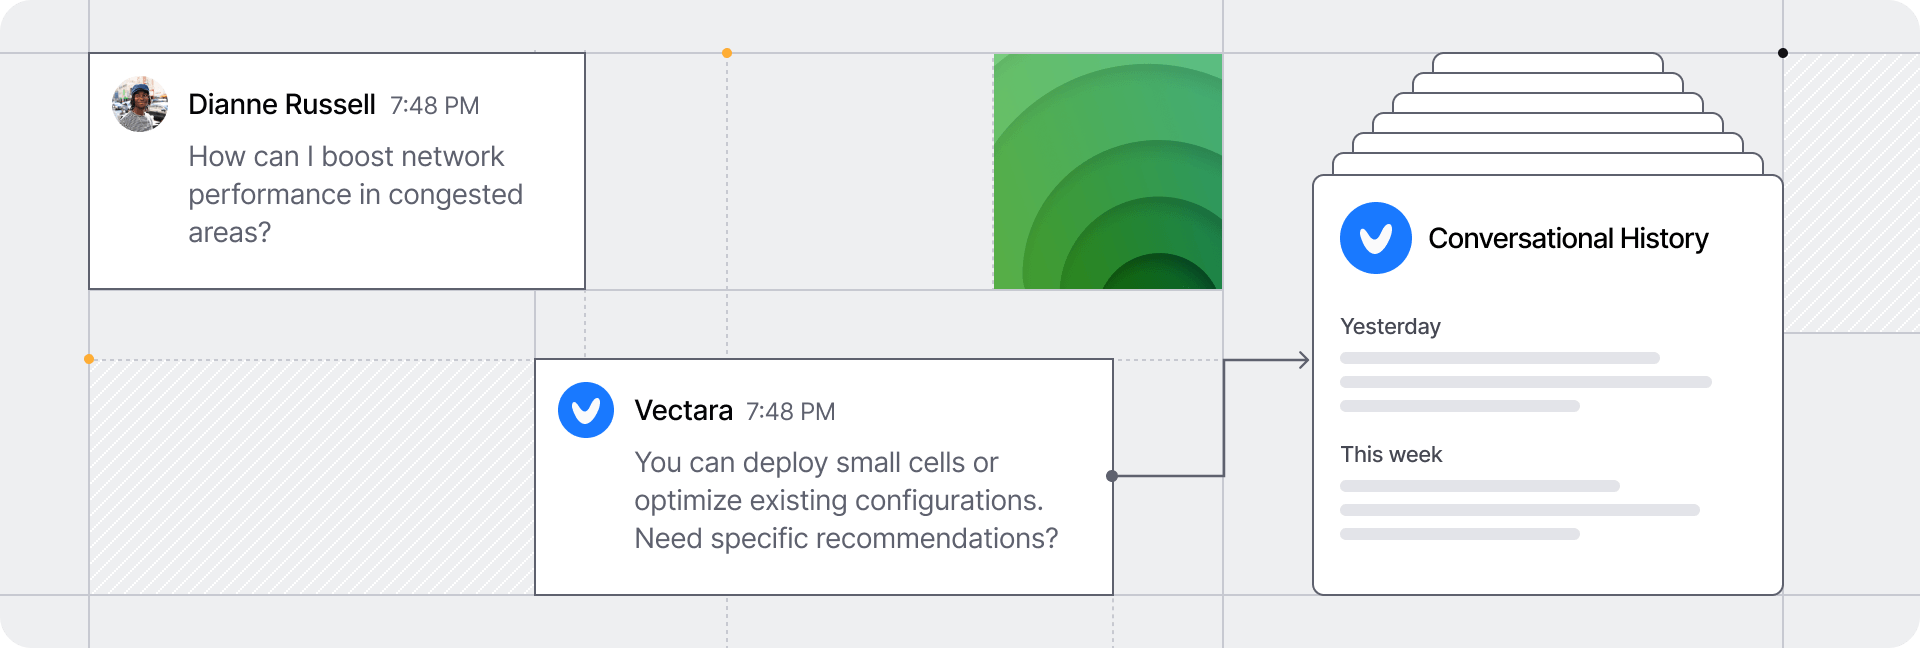
Task: Click the orange dot above the green image
Action: pyautogui.click(x=727, y=53)
